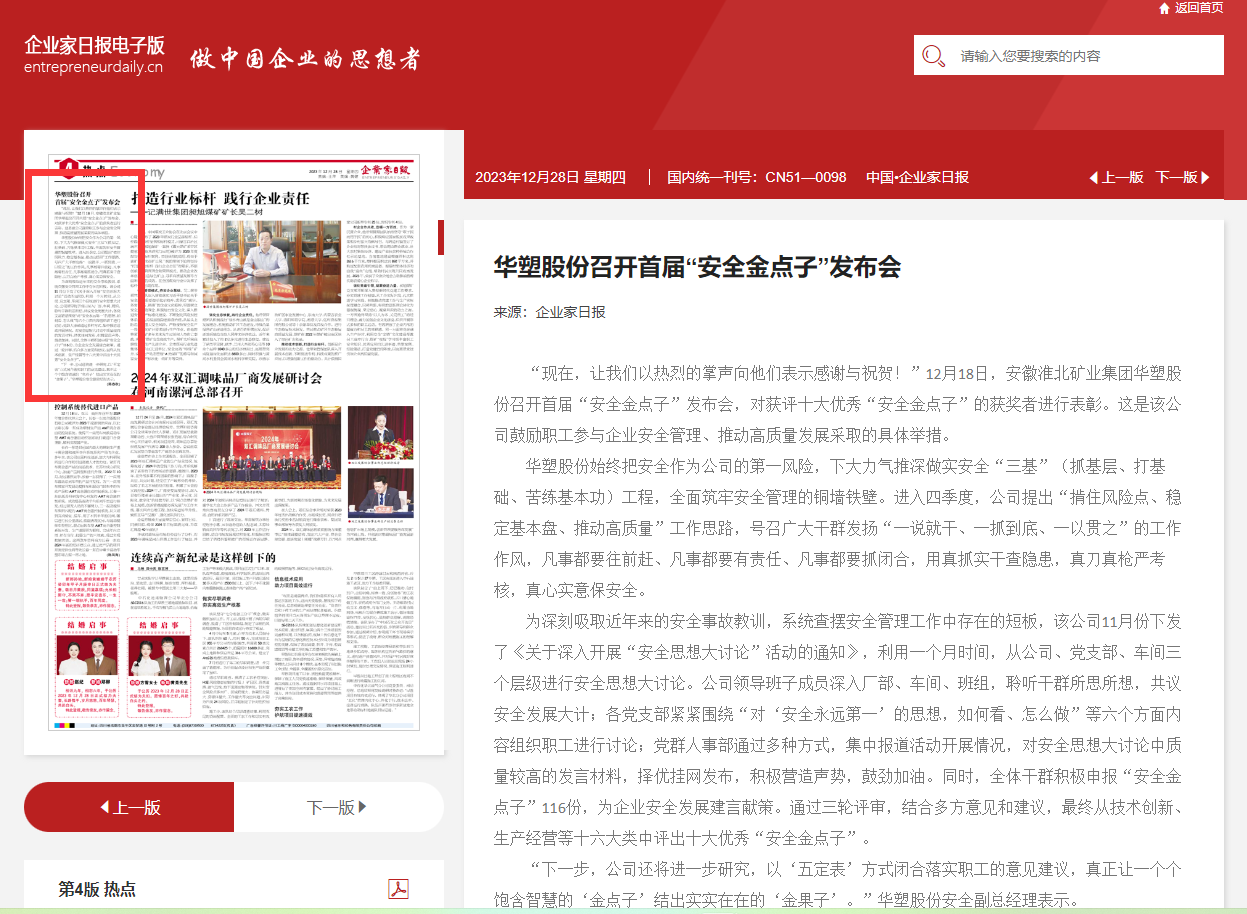Click the article title 华塑股份召开首届“安全金点子”发布会

[x=697, y=266]
